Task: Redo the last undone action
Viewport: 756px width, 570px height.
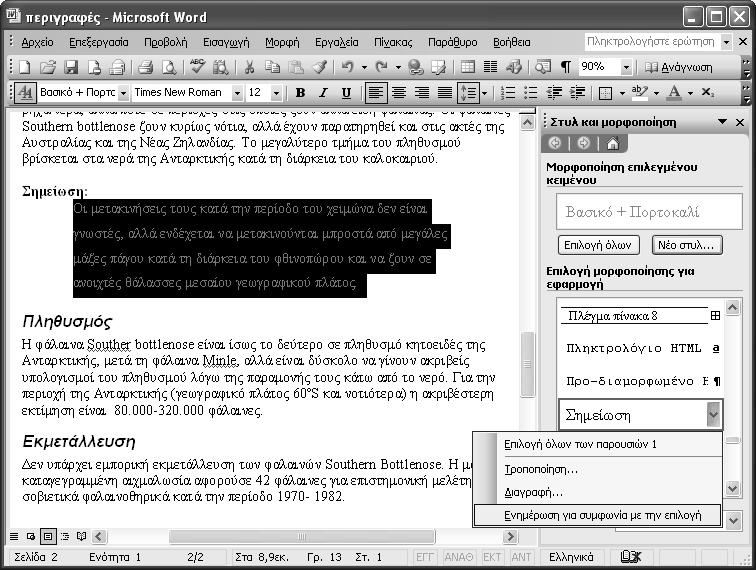Action: coord(381,67)
